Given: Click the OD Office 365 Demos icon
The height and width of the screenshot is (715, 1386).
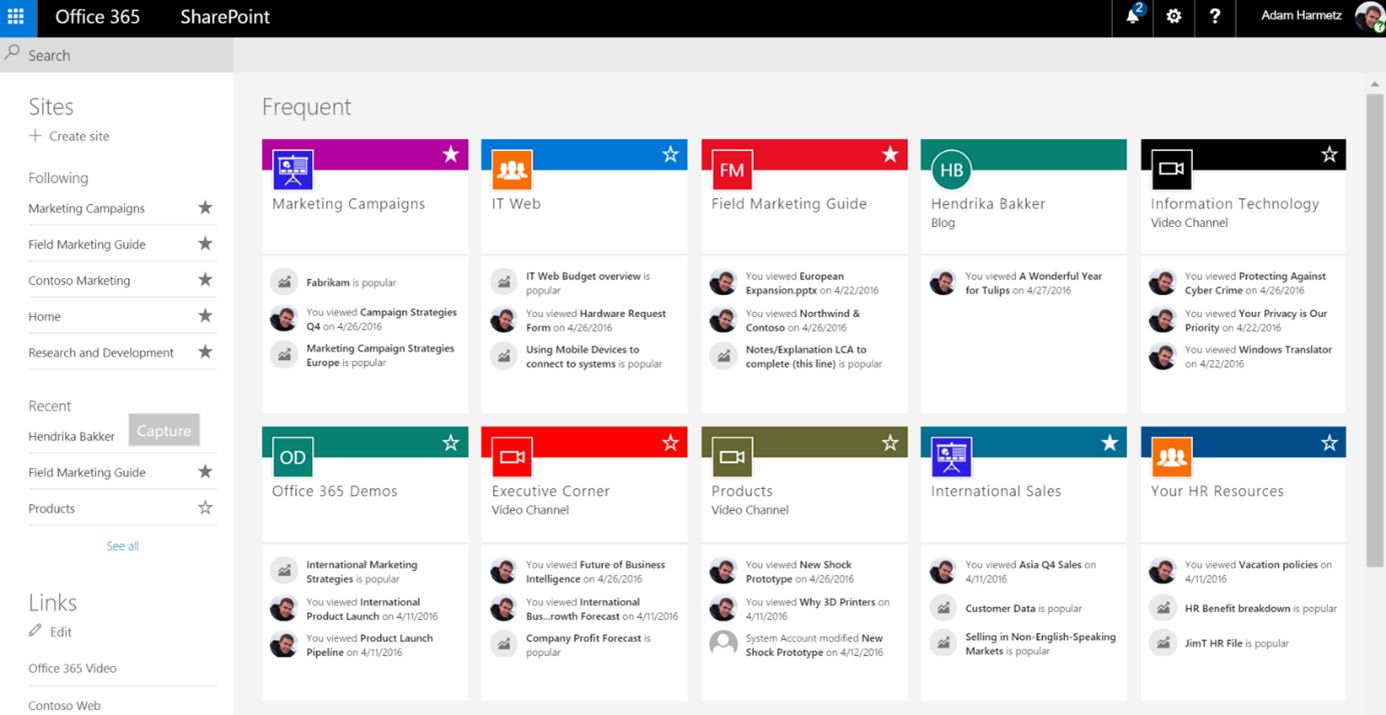Looking at the screenshot, I should [x=293, y=458].
